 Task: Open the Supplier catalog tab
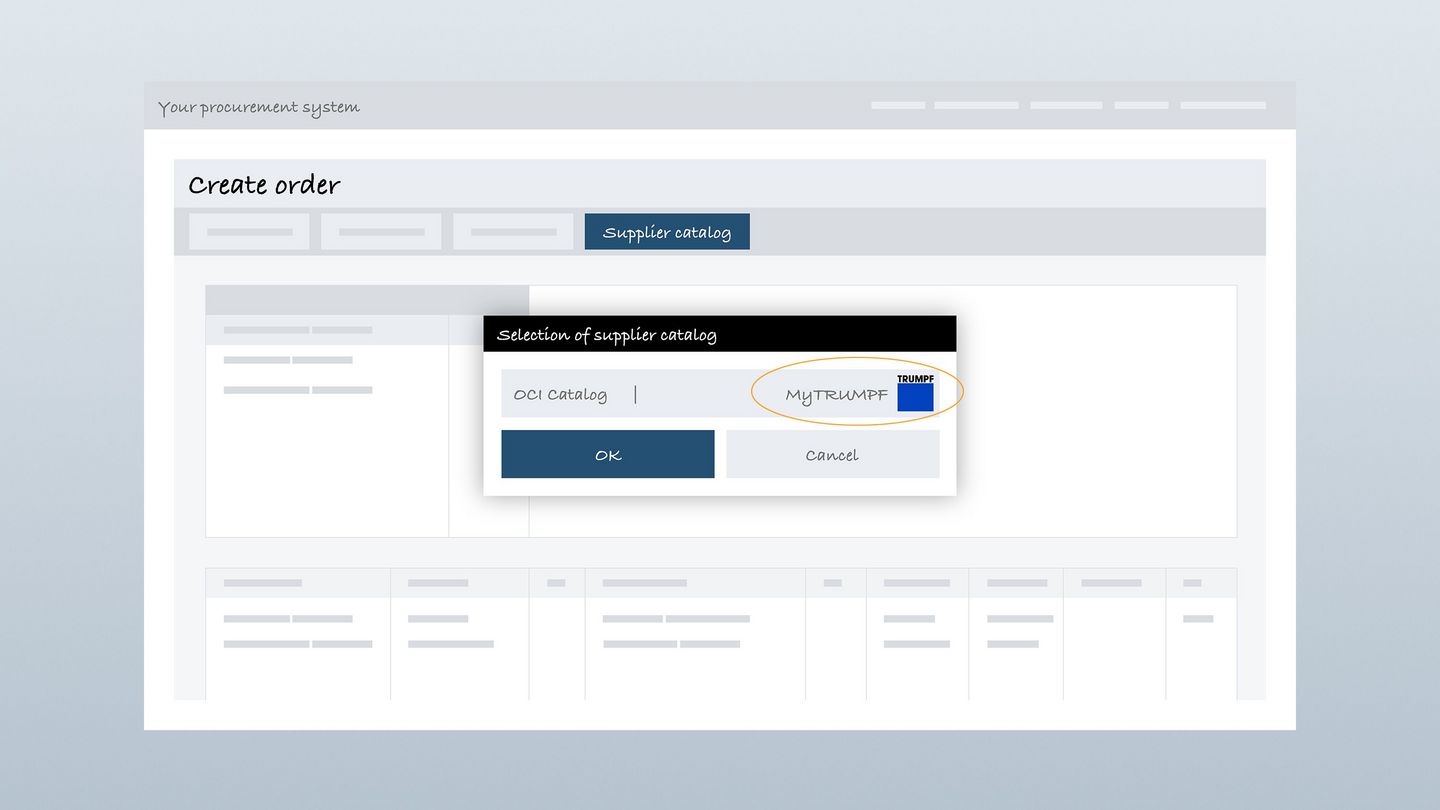tap(666, 232)
